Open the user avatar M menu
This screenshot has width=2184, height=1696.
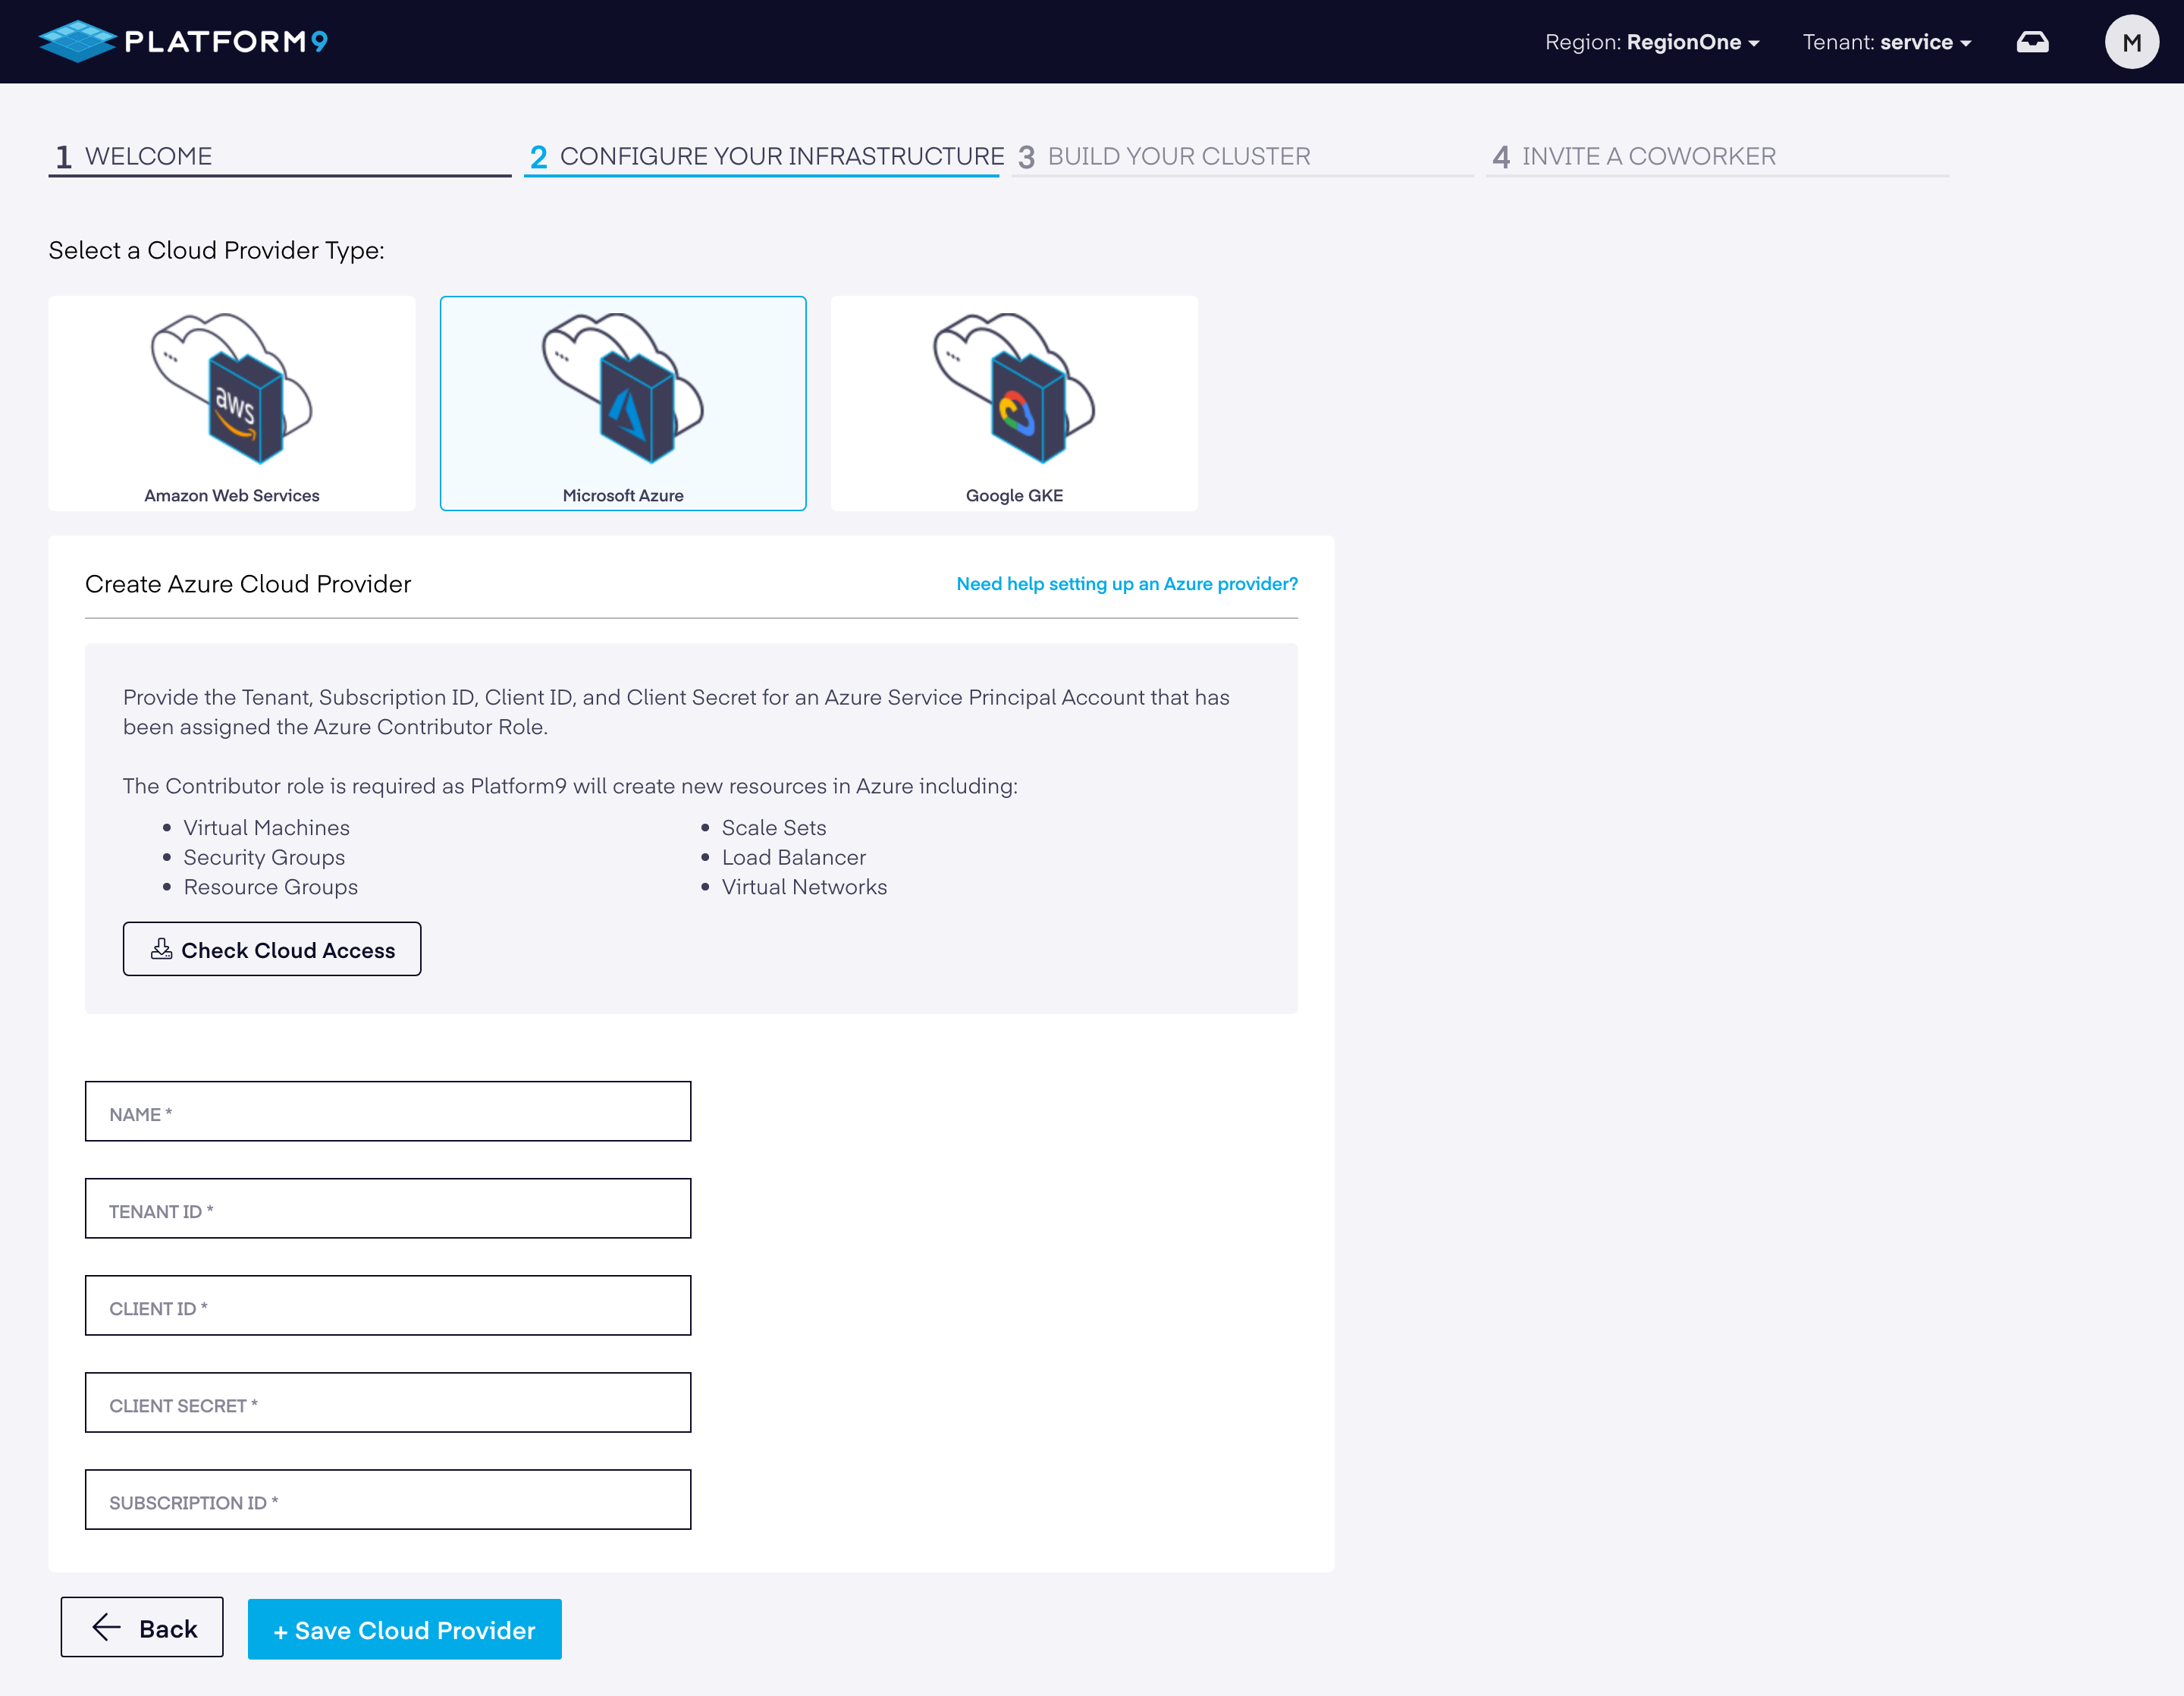(x=2131, y=42)
